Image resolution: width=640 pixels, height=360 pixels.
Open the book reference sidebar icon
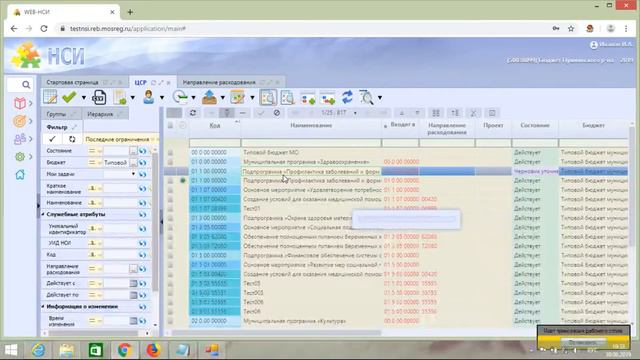20,103
